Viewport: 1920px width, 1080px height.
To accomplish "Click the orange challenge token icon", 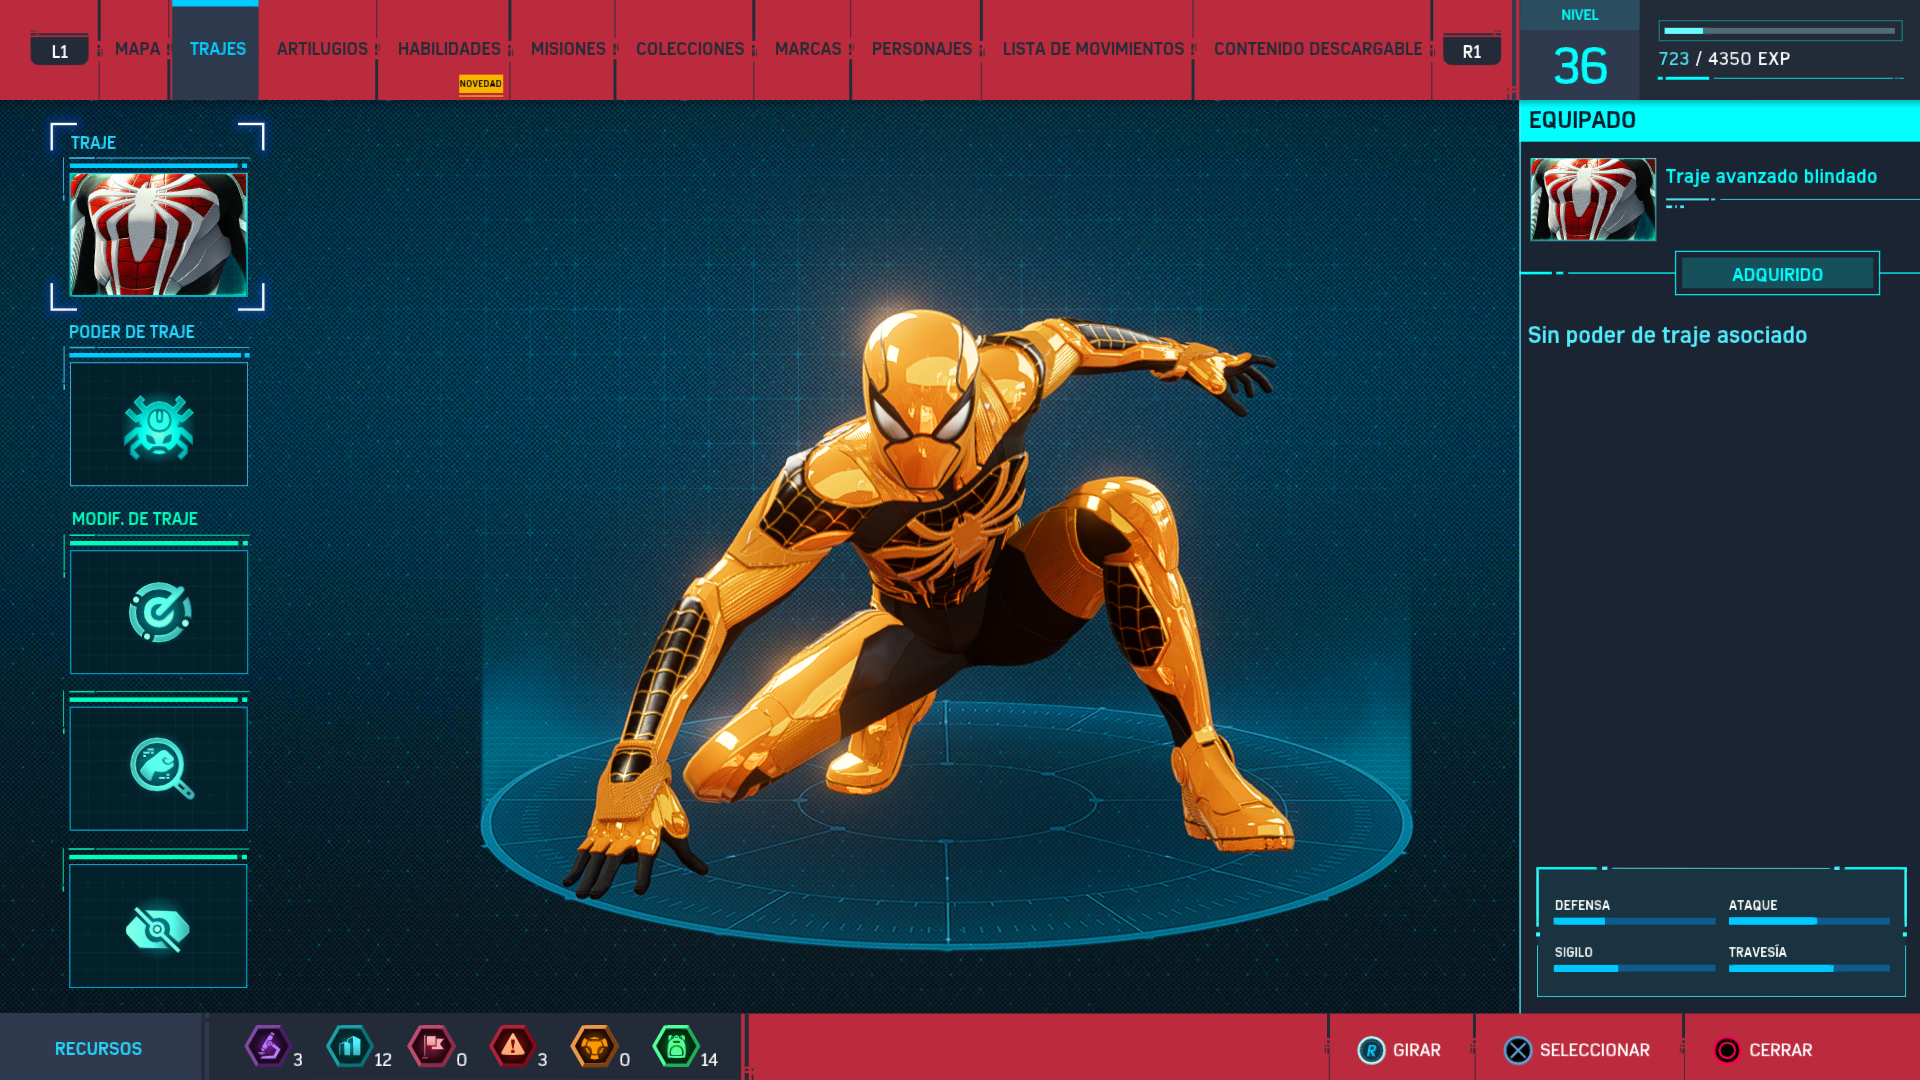I will pyautogui.click(x=594, y=1047).
